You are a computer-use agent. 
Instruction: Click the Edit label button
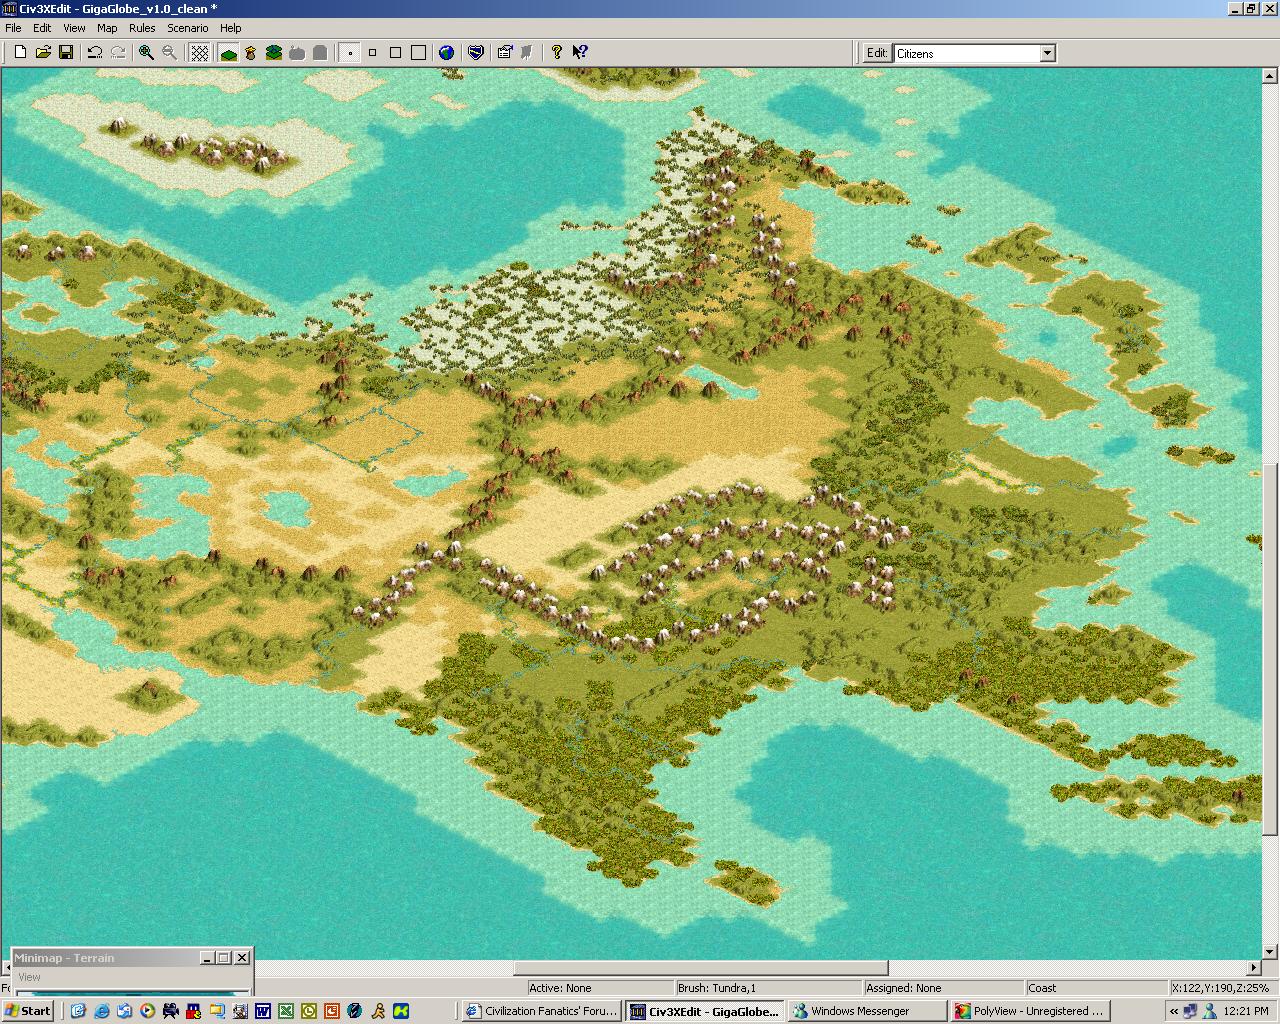point(877,54)
